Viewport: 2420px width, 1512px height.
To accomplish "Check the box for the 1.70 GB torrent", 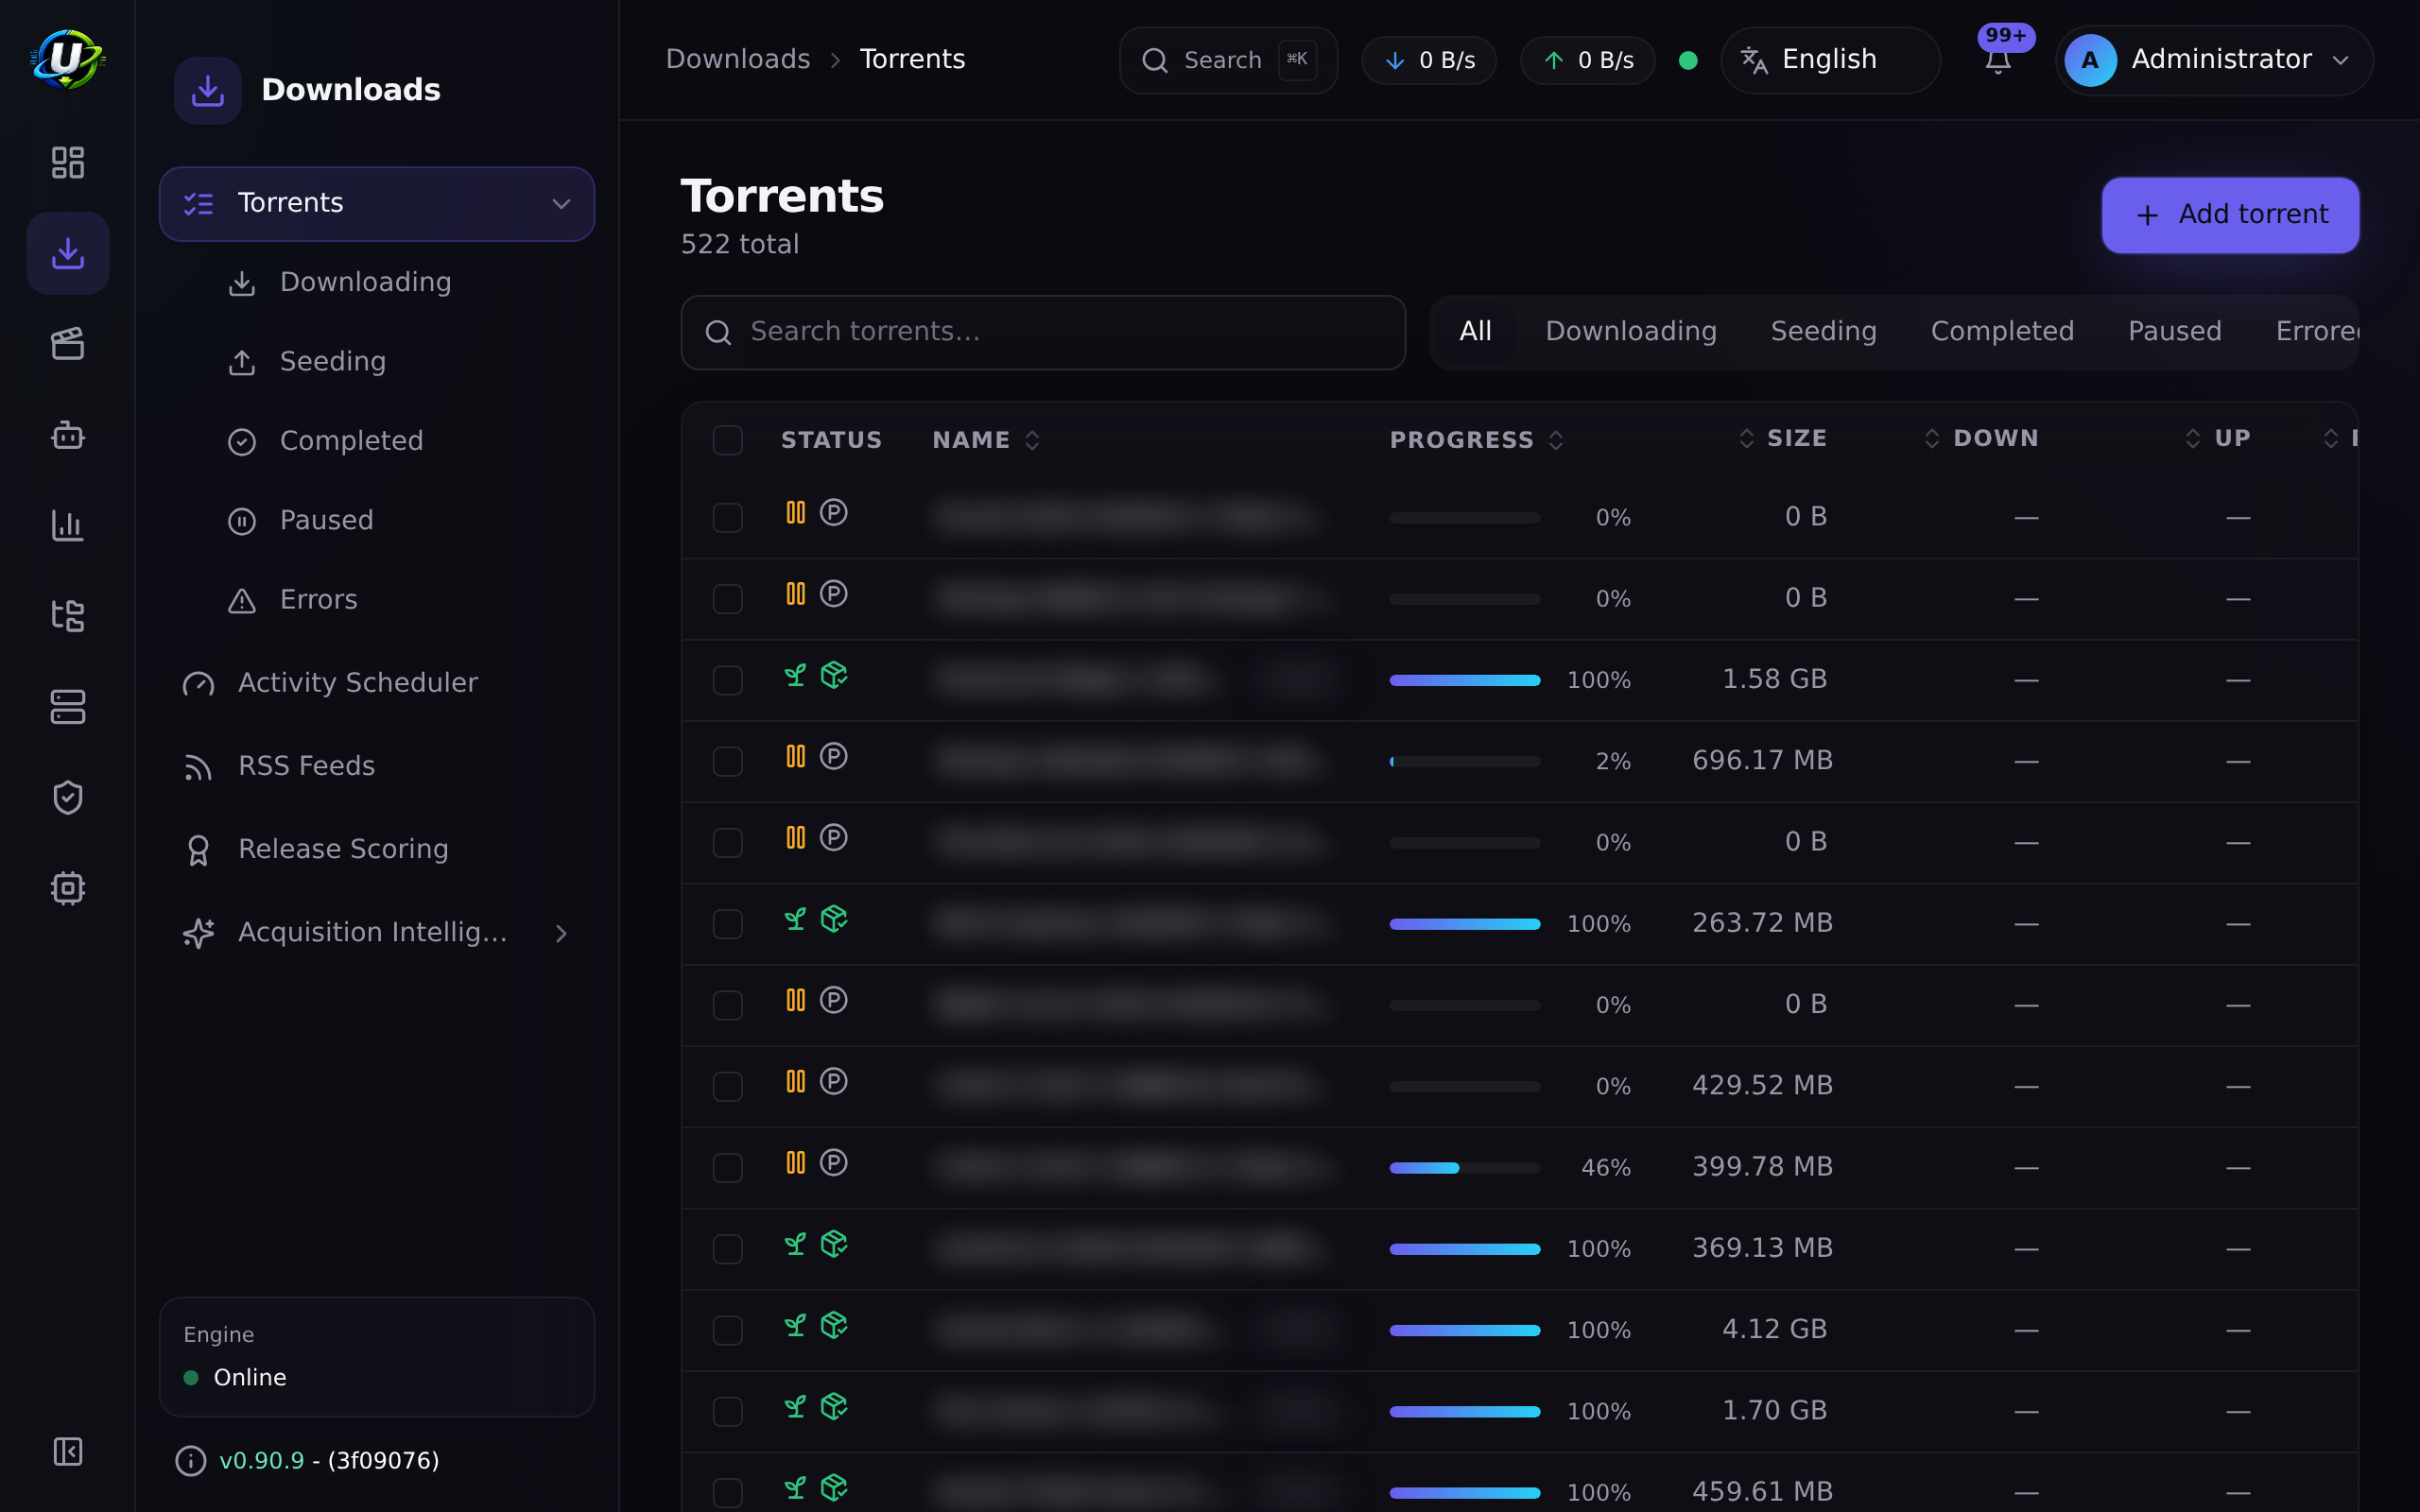I will coord(727,1411).
